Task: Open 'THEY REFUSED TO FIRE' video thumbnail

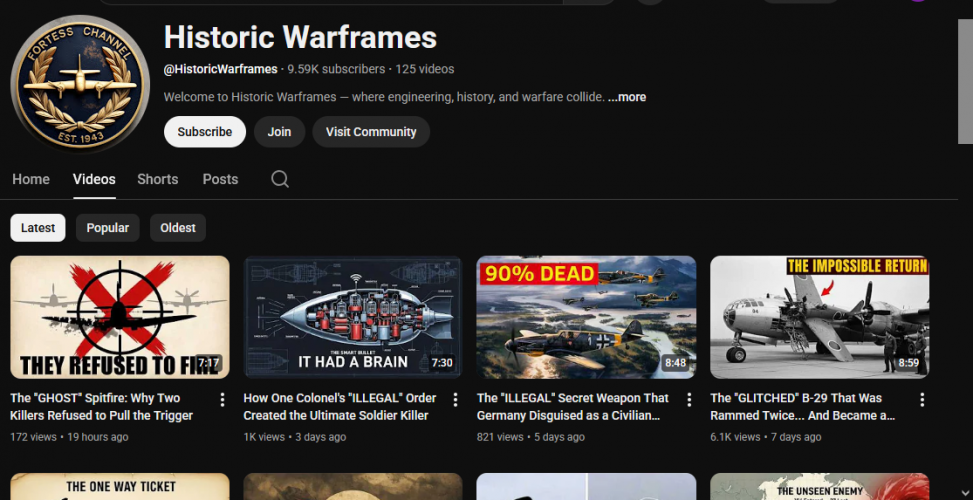Action: (120, 317)
